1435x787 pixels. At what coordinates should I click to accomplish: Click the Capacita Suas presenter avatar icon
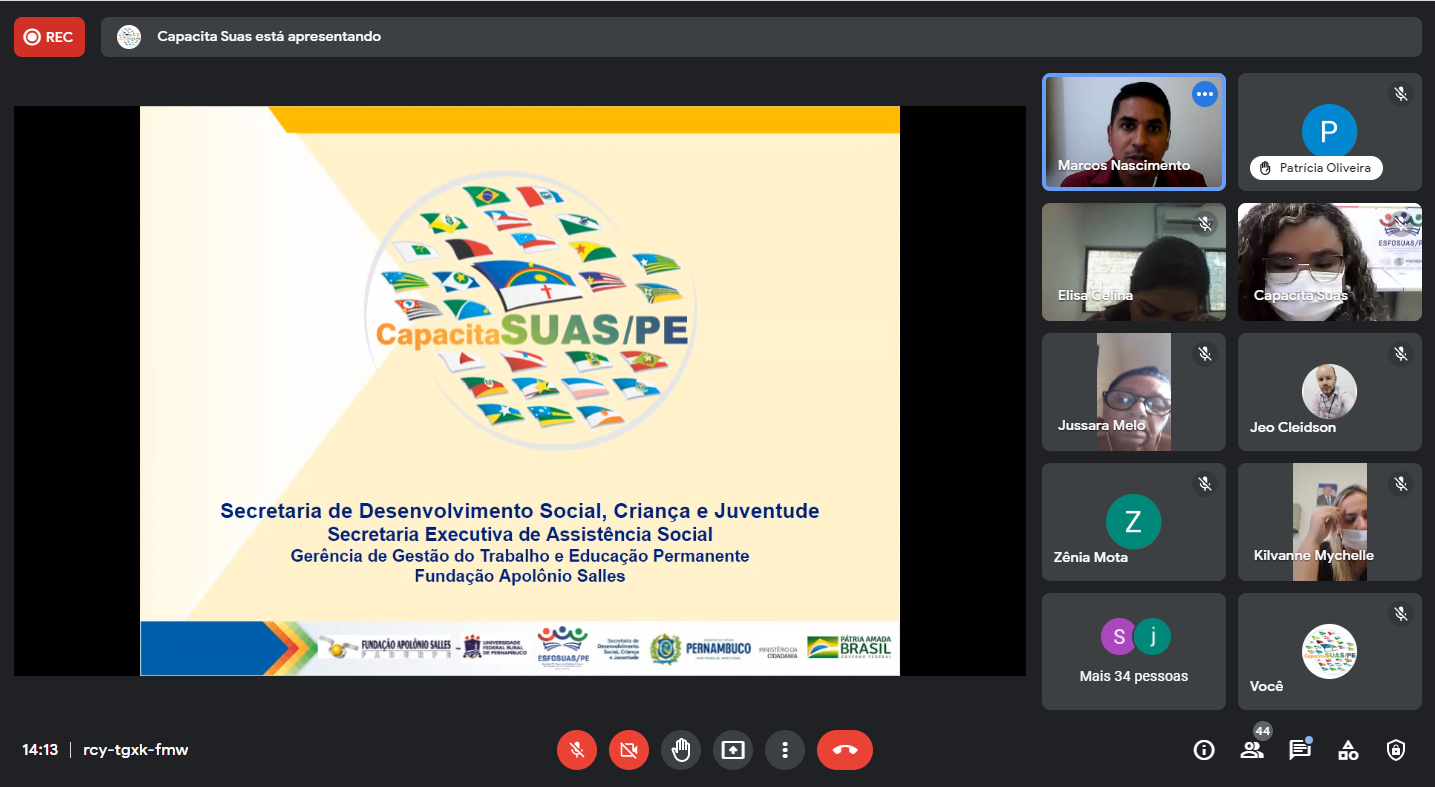point(129,37)
